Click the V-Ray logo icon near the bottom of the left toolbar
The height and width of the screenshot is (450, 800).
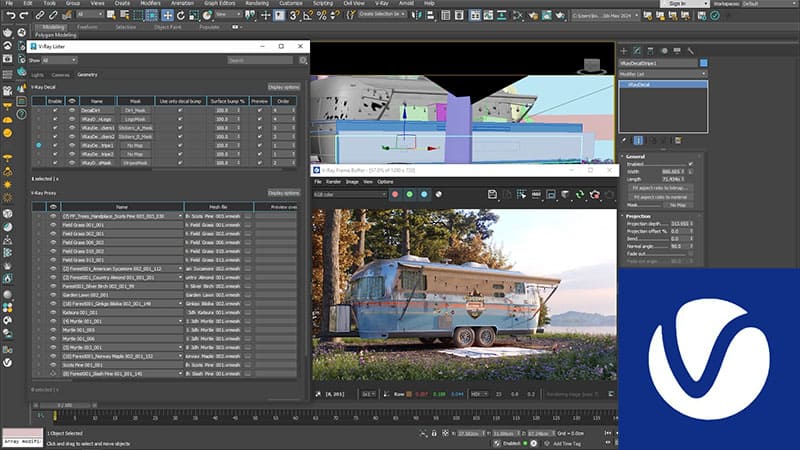click(8, 363)
